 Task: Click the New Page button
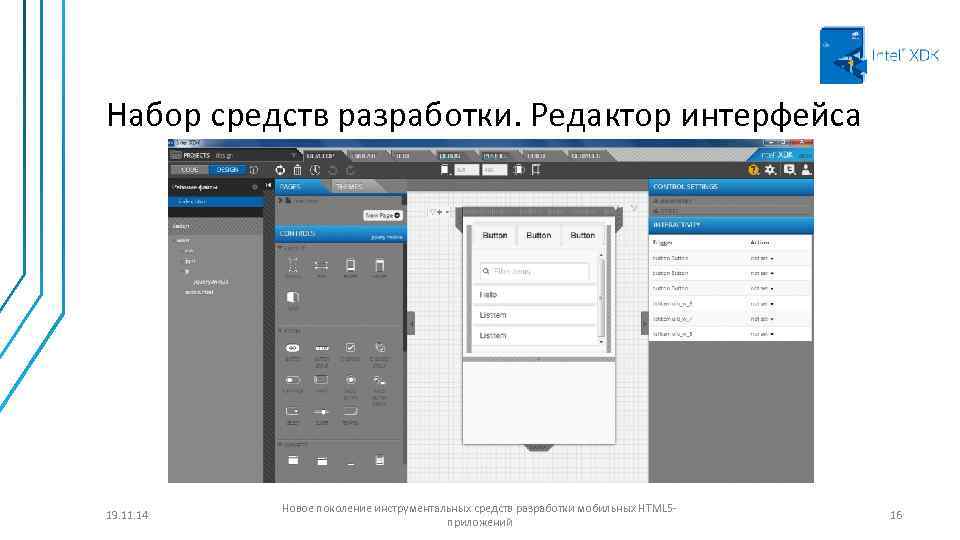(383, 216)
